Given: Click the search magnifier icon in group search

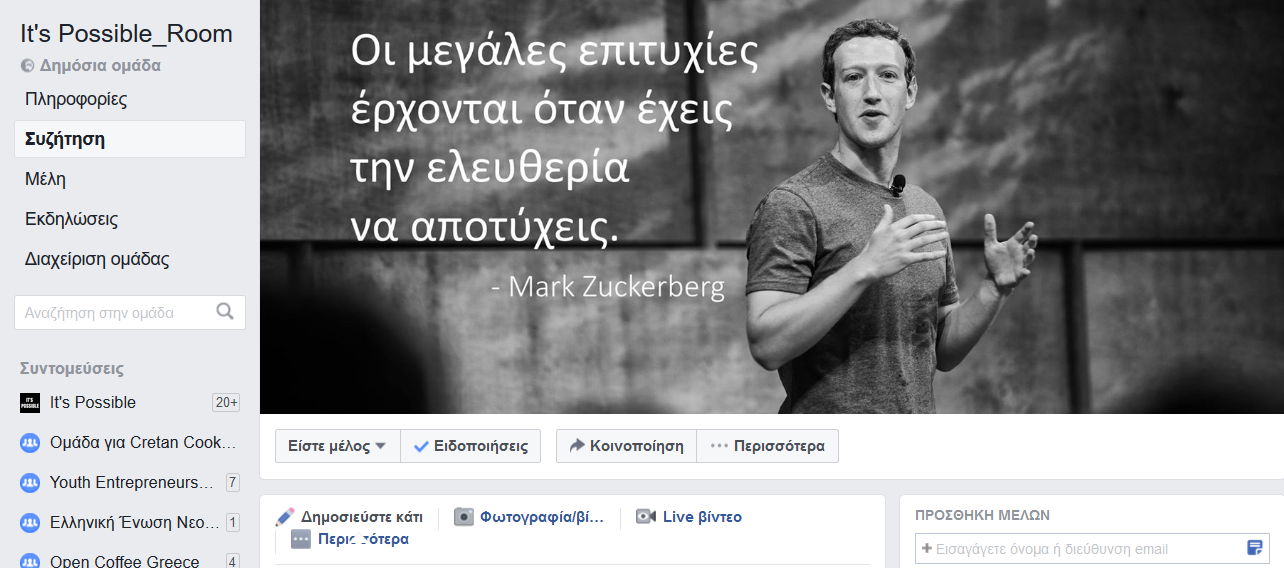Looking at the screenshot, I should click(225, 312).
